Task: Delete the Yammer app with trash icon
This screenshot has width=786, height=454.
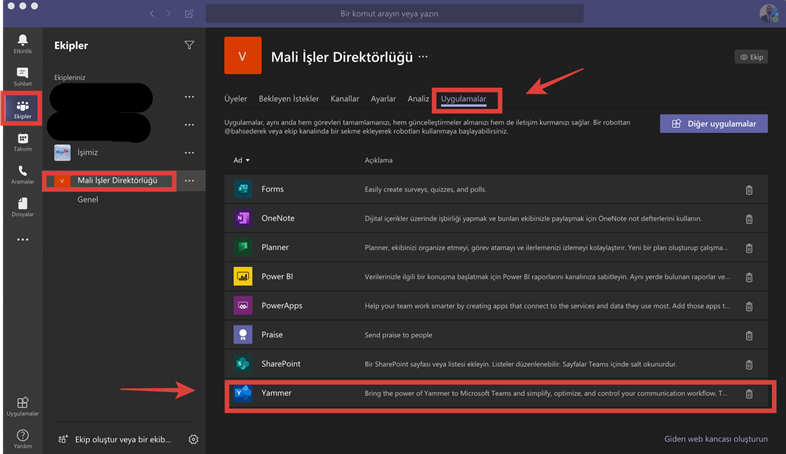Action: (x=749, y=394)
